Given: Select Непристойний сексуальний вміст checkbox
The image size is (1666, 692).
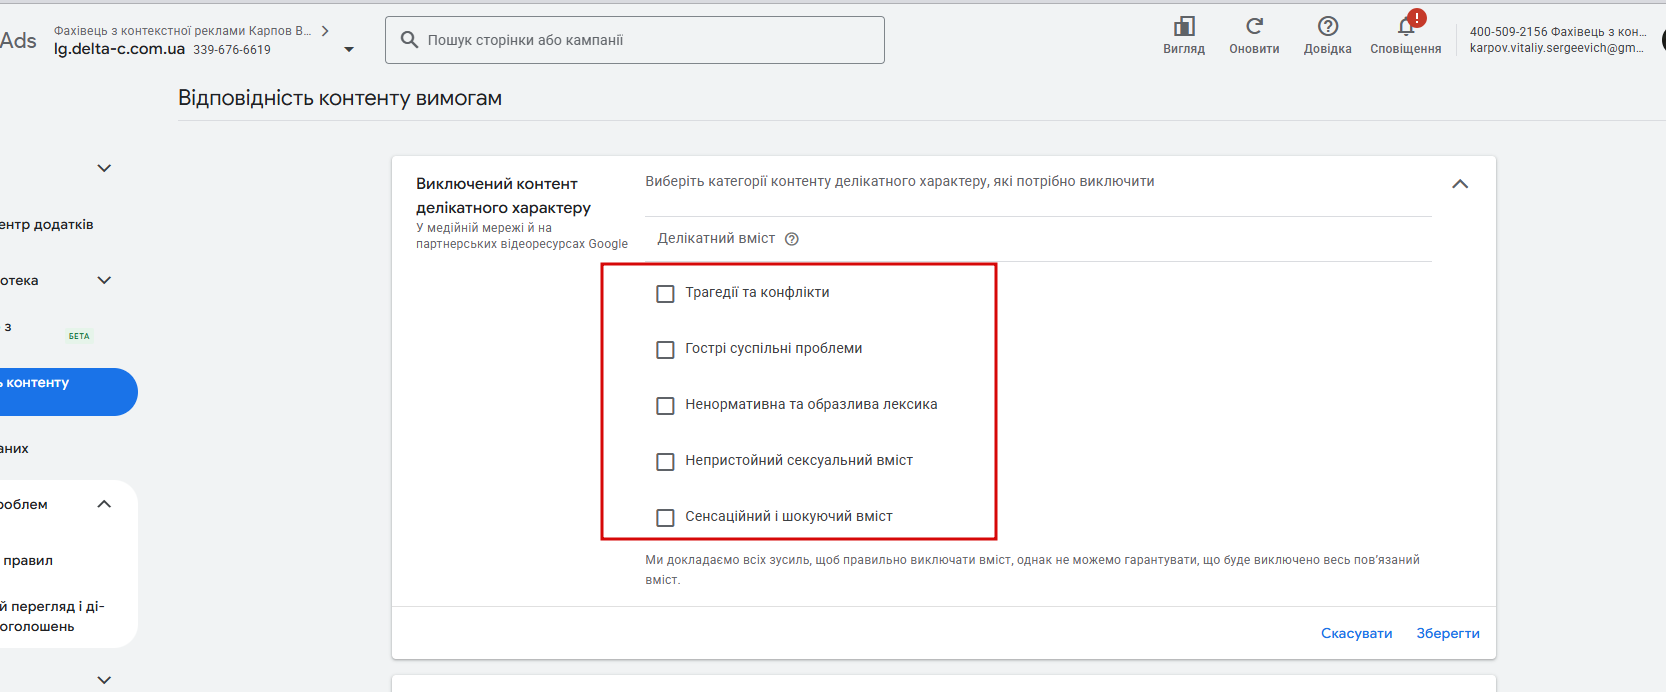Looking at the screenshot, I should tap(665, 462).
